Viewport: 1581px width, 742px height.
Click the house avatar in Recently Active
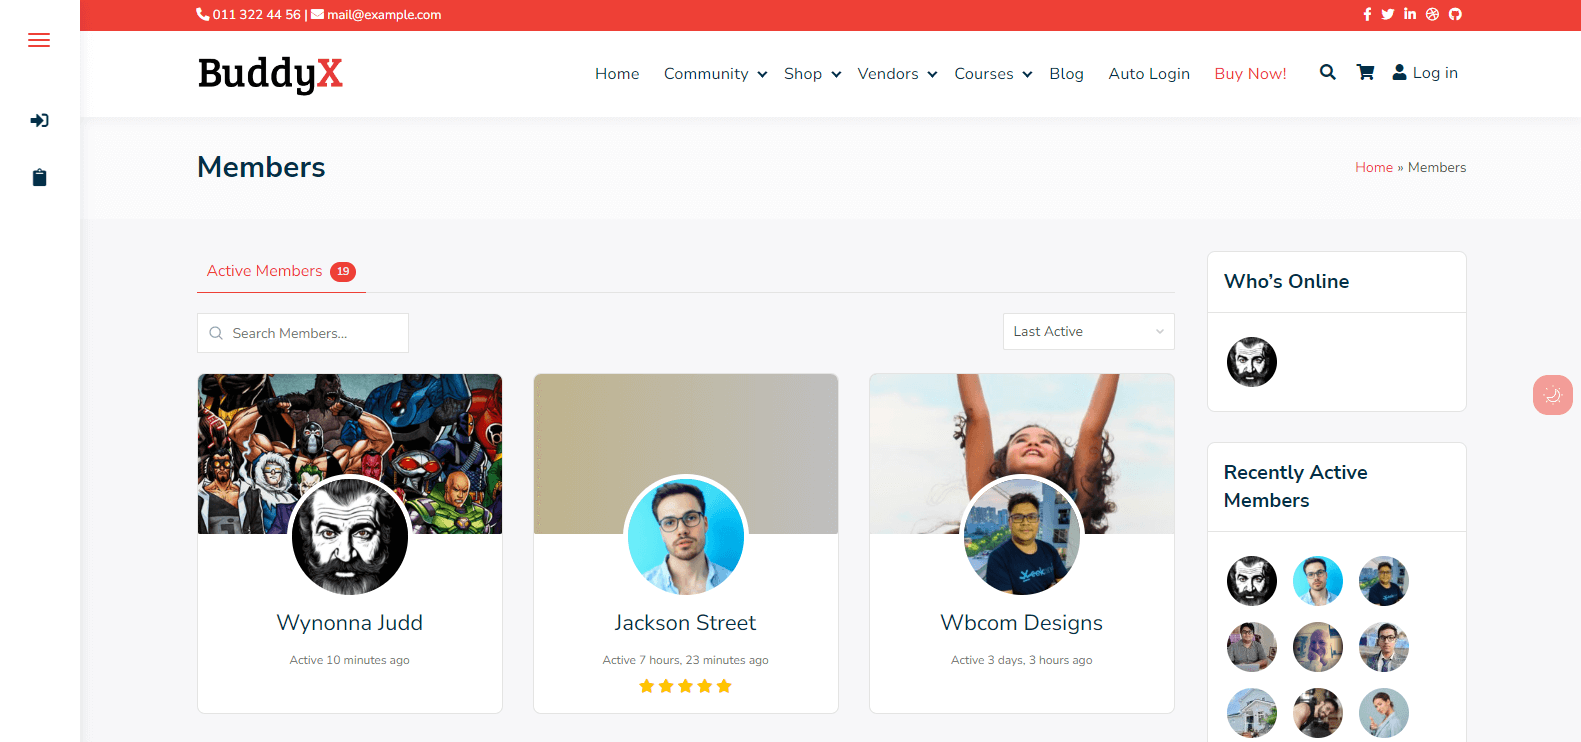[1252, 713]
